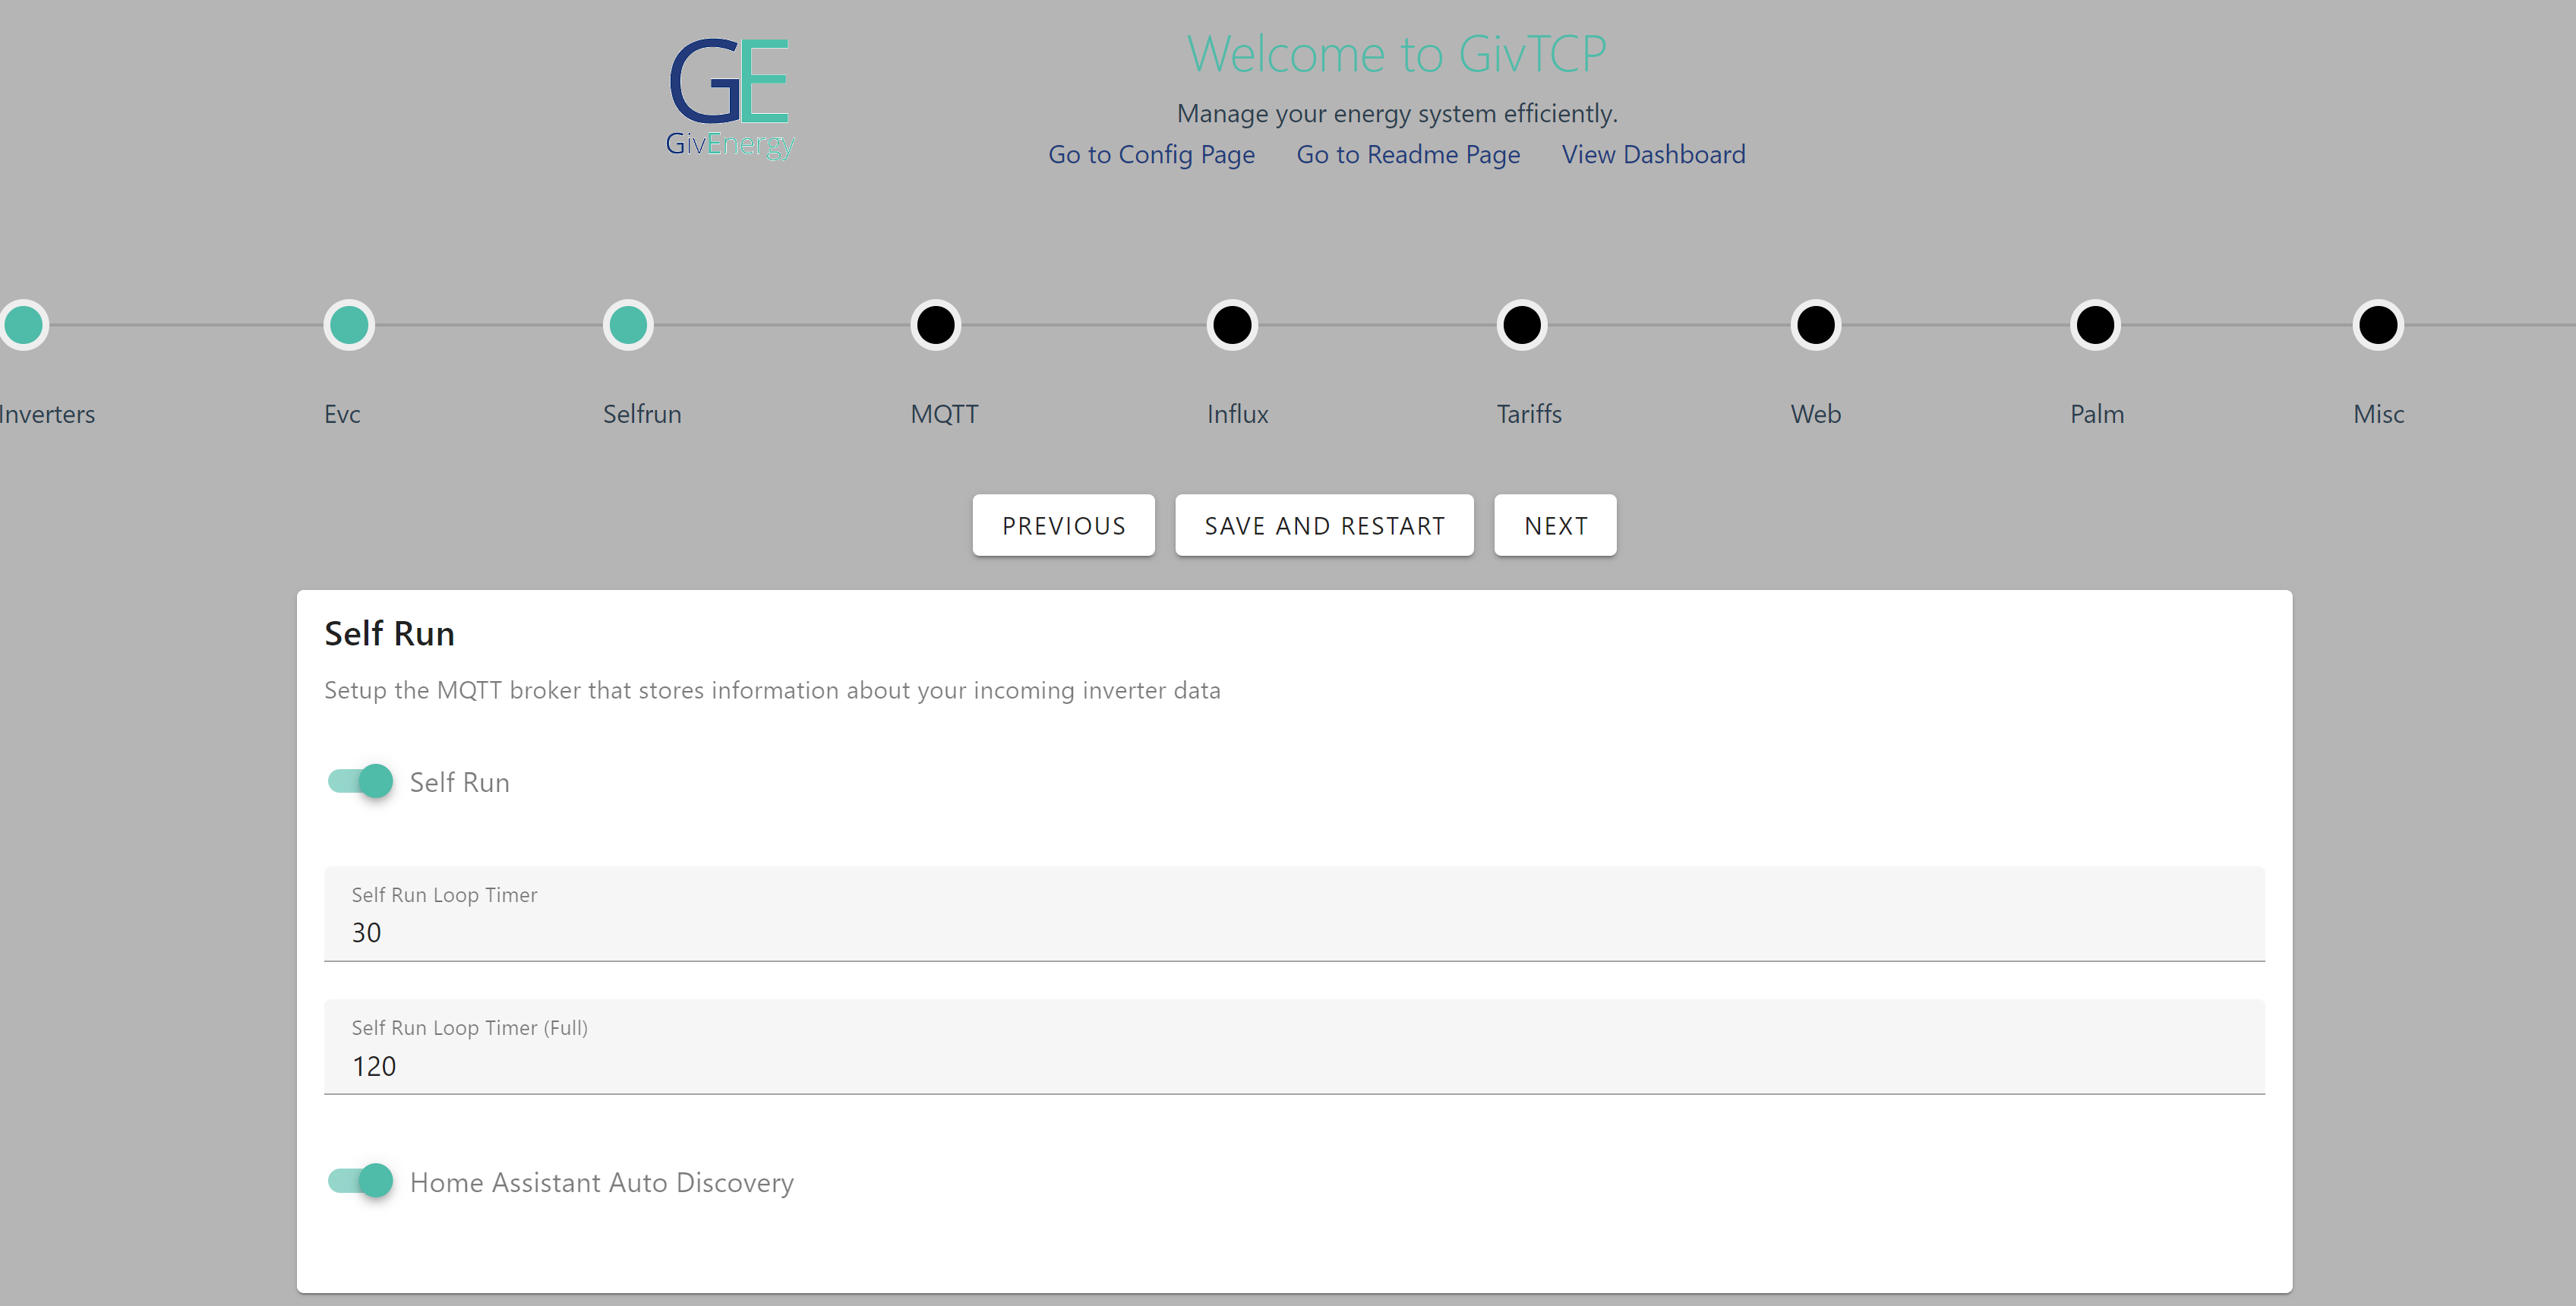The width and height of the screenshot is (2576, 1306).
Task: Focus Self Run Loop Timer (Full) field
Action: pos(1293,1065)
